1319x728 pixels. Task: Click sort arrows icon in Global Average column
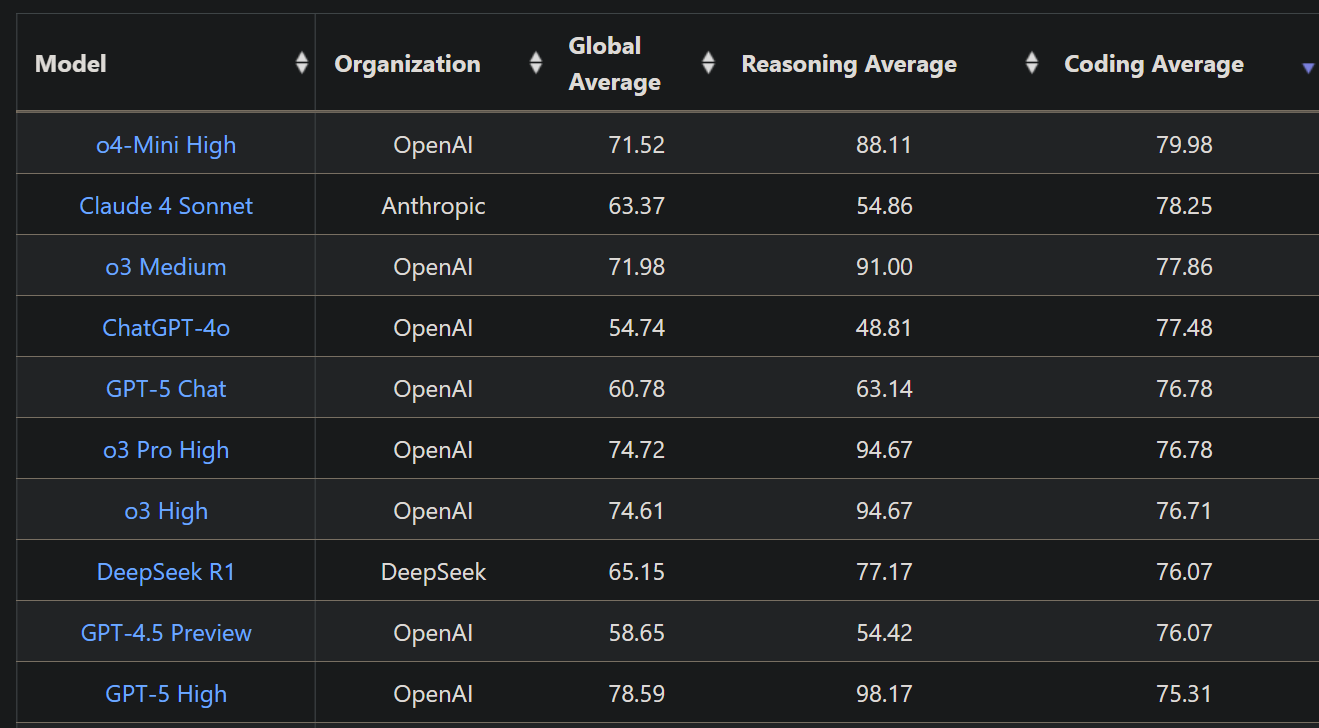(708, 64)
